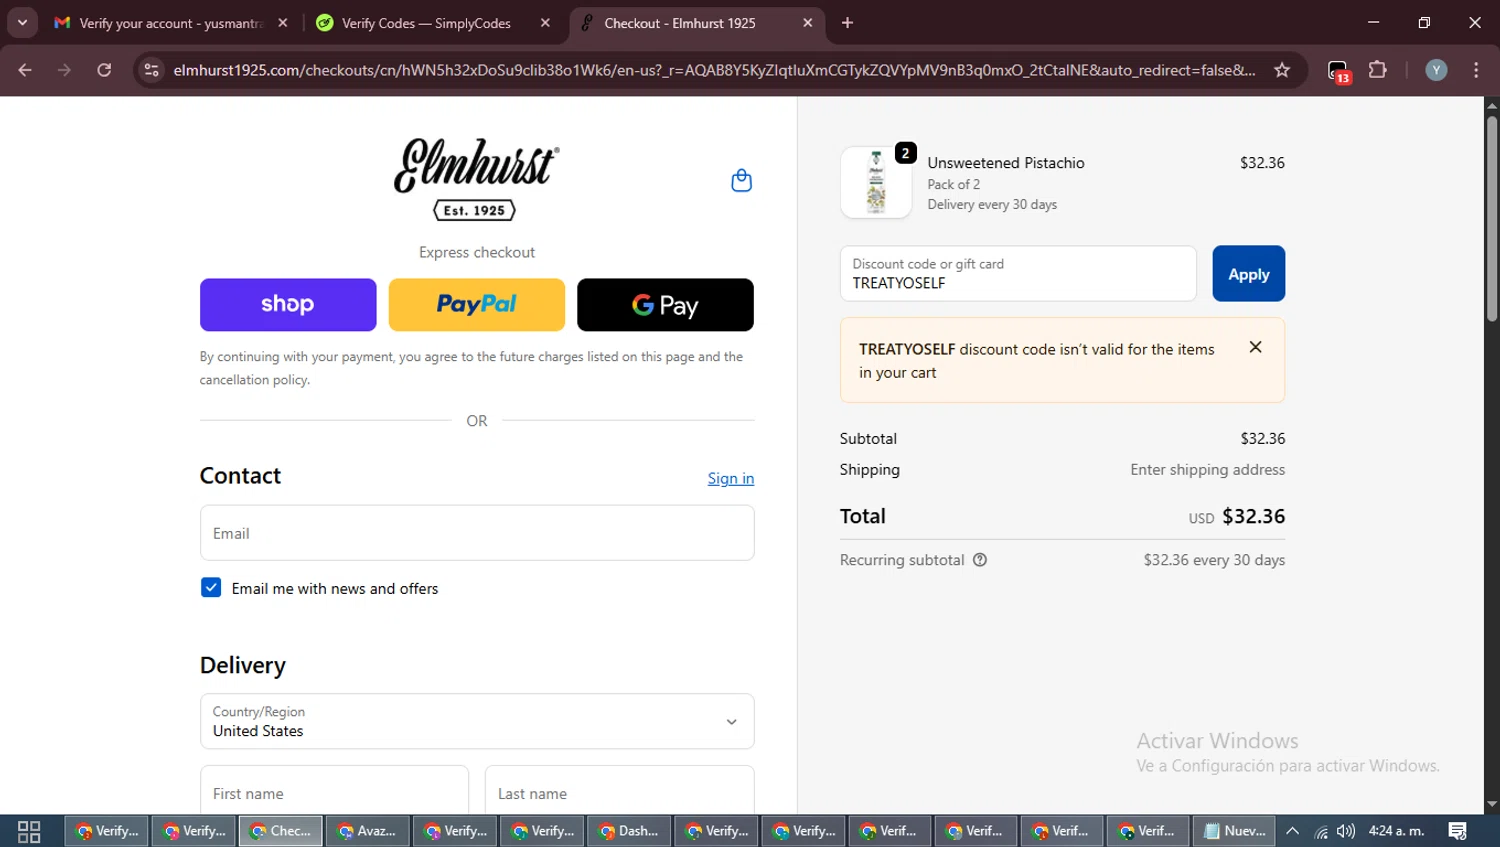Screen dimensions: 1500x847
Task: Focus the Email input field
Action: click(477, 533)
